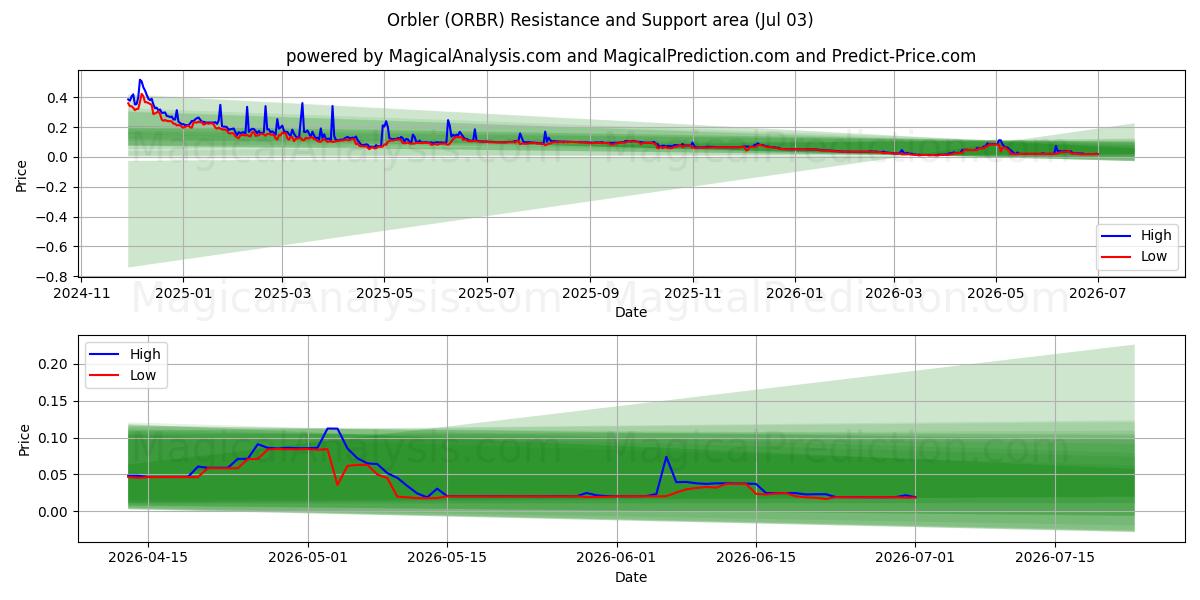Screen dimensions: 1200x600
Task: Click the top chart 'Price' axis label
Action: click(x=22, y=175)
